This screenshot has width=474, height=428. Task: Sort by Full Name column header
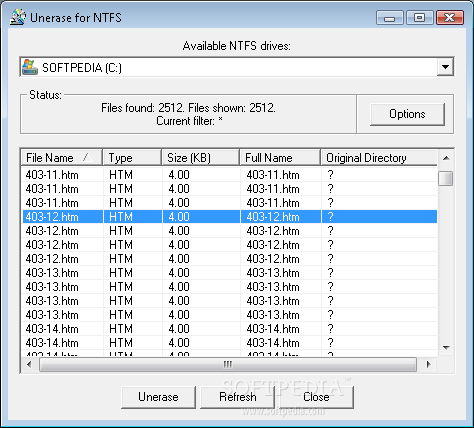(280, 158)
